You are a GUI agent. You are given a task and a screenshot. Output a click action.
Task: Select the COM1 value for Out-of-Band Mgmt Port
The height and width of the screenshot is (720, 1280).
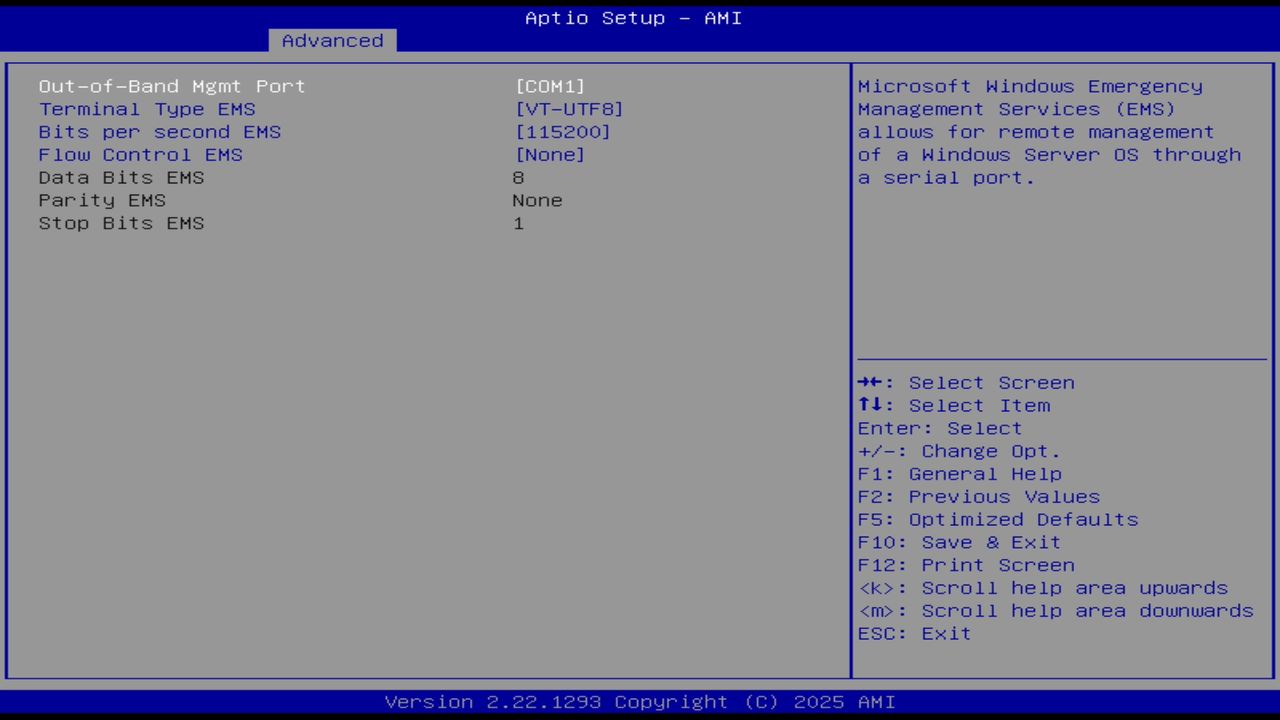[x=551, y=86]
